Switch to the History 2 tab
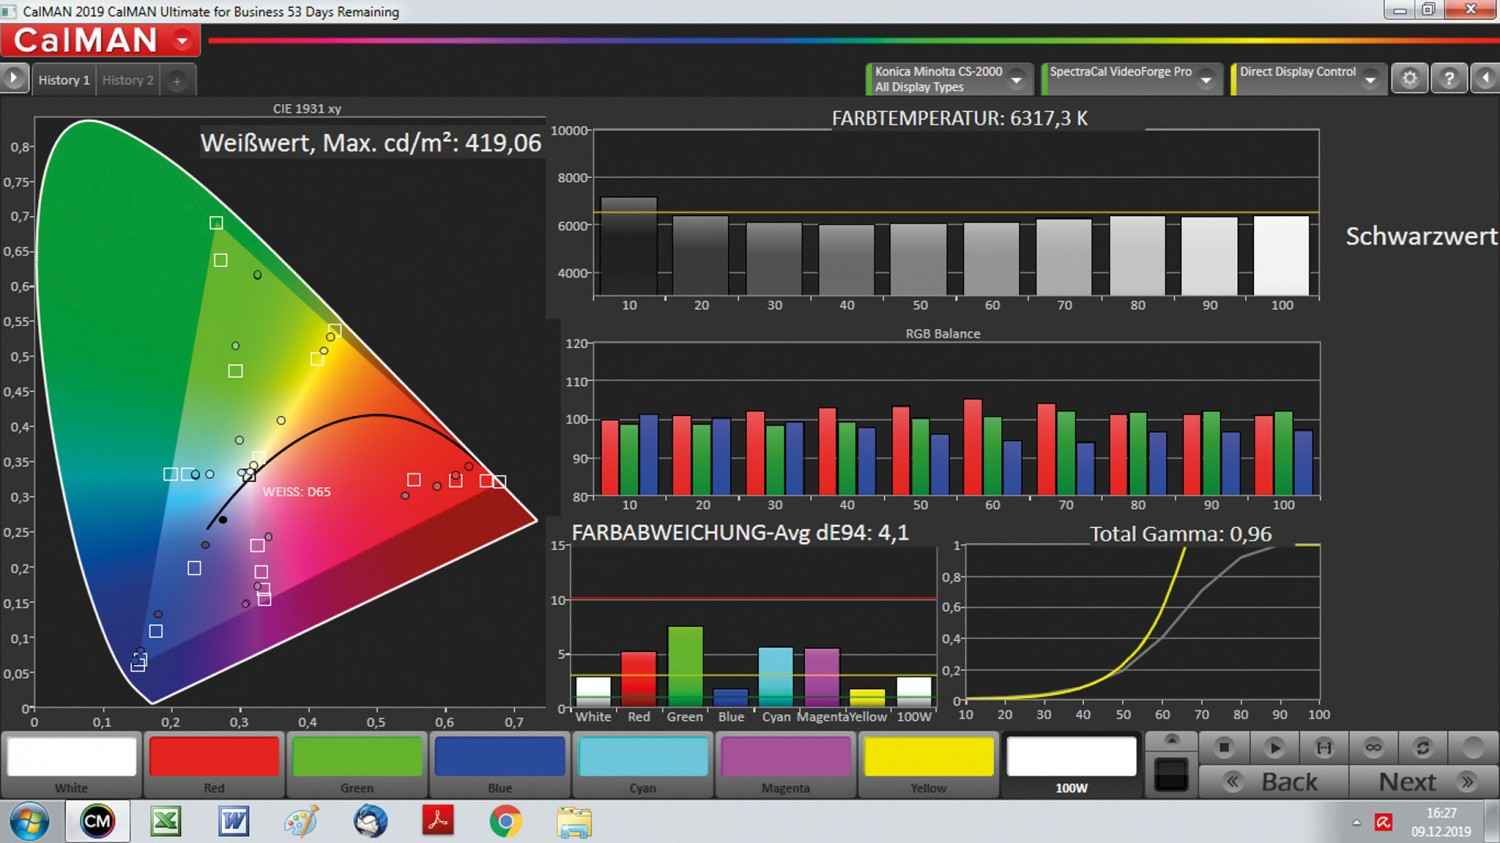This screenshot has width=1500, height=843. click(128, 80)
